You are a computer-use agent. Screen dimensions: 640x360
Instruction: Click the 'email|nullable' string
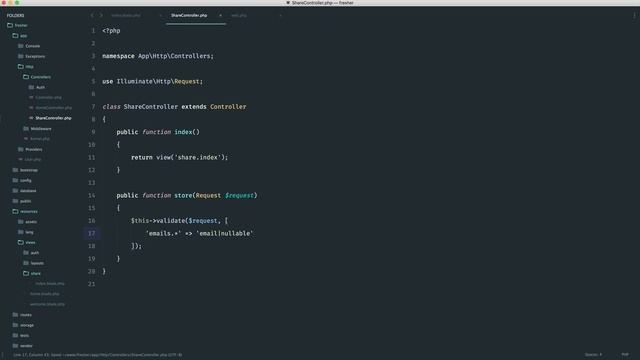click(224, 233)
